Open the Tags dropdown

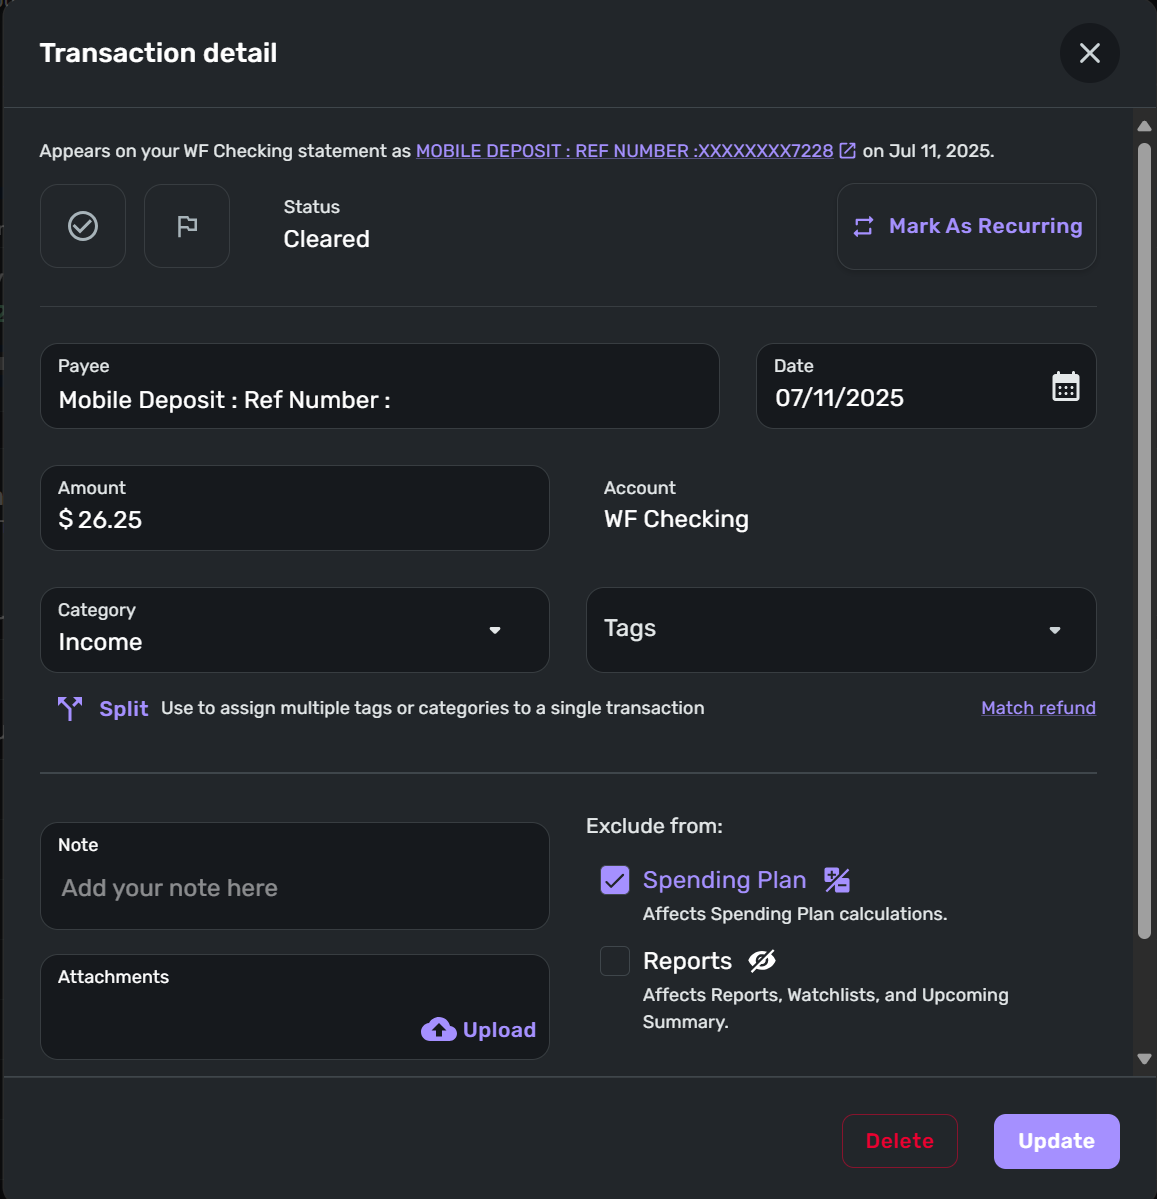(841, 630)
